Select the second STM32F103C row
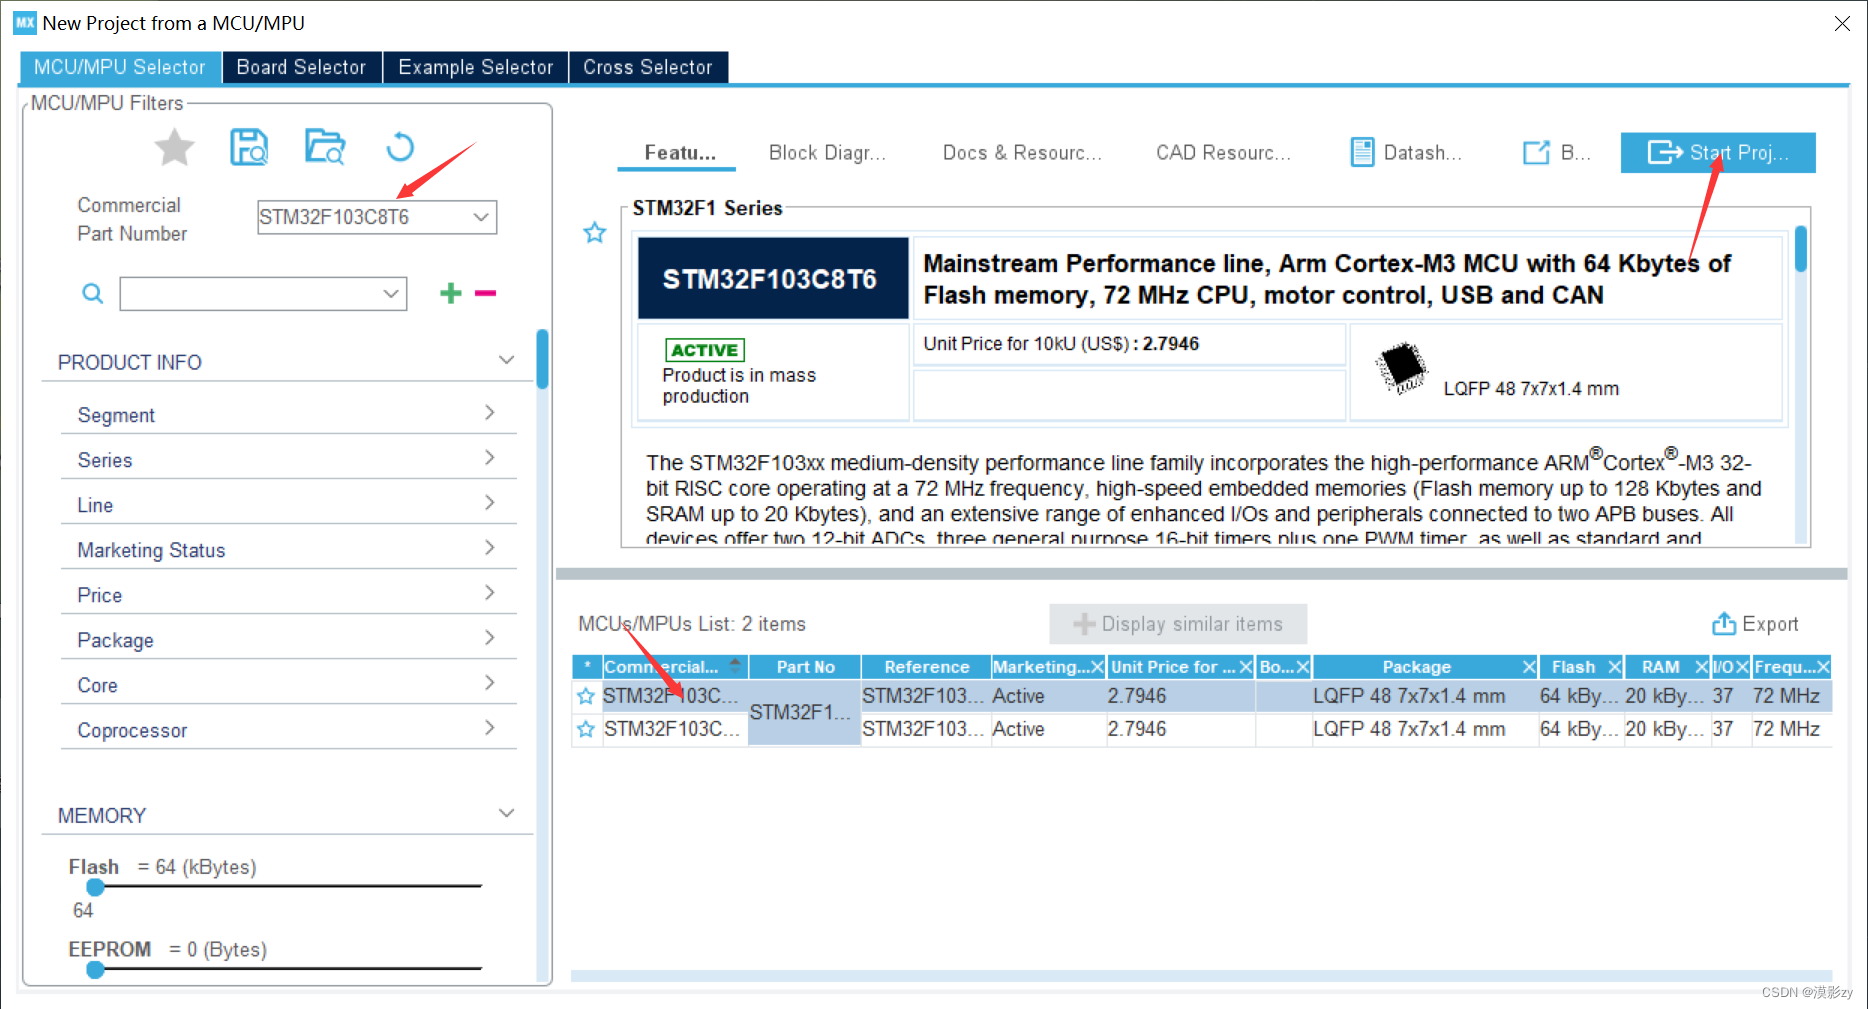The height and width of the screenshot is (1009, 1868). 1201,729
